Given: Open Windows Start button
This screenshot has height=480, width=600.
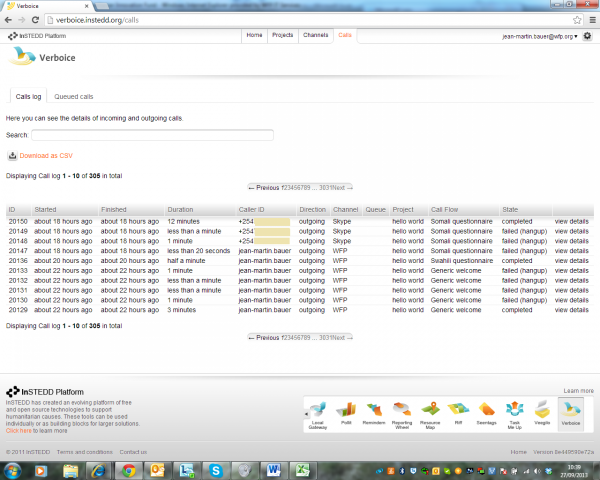Looking at the screenshot, I should [12, 470].
